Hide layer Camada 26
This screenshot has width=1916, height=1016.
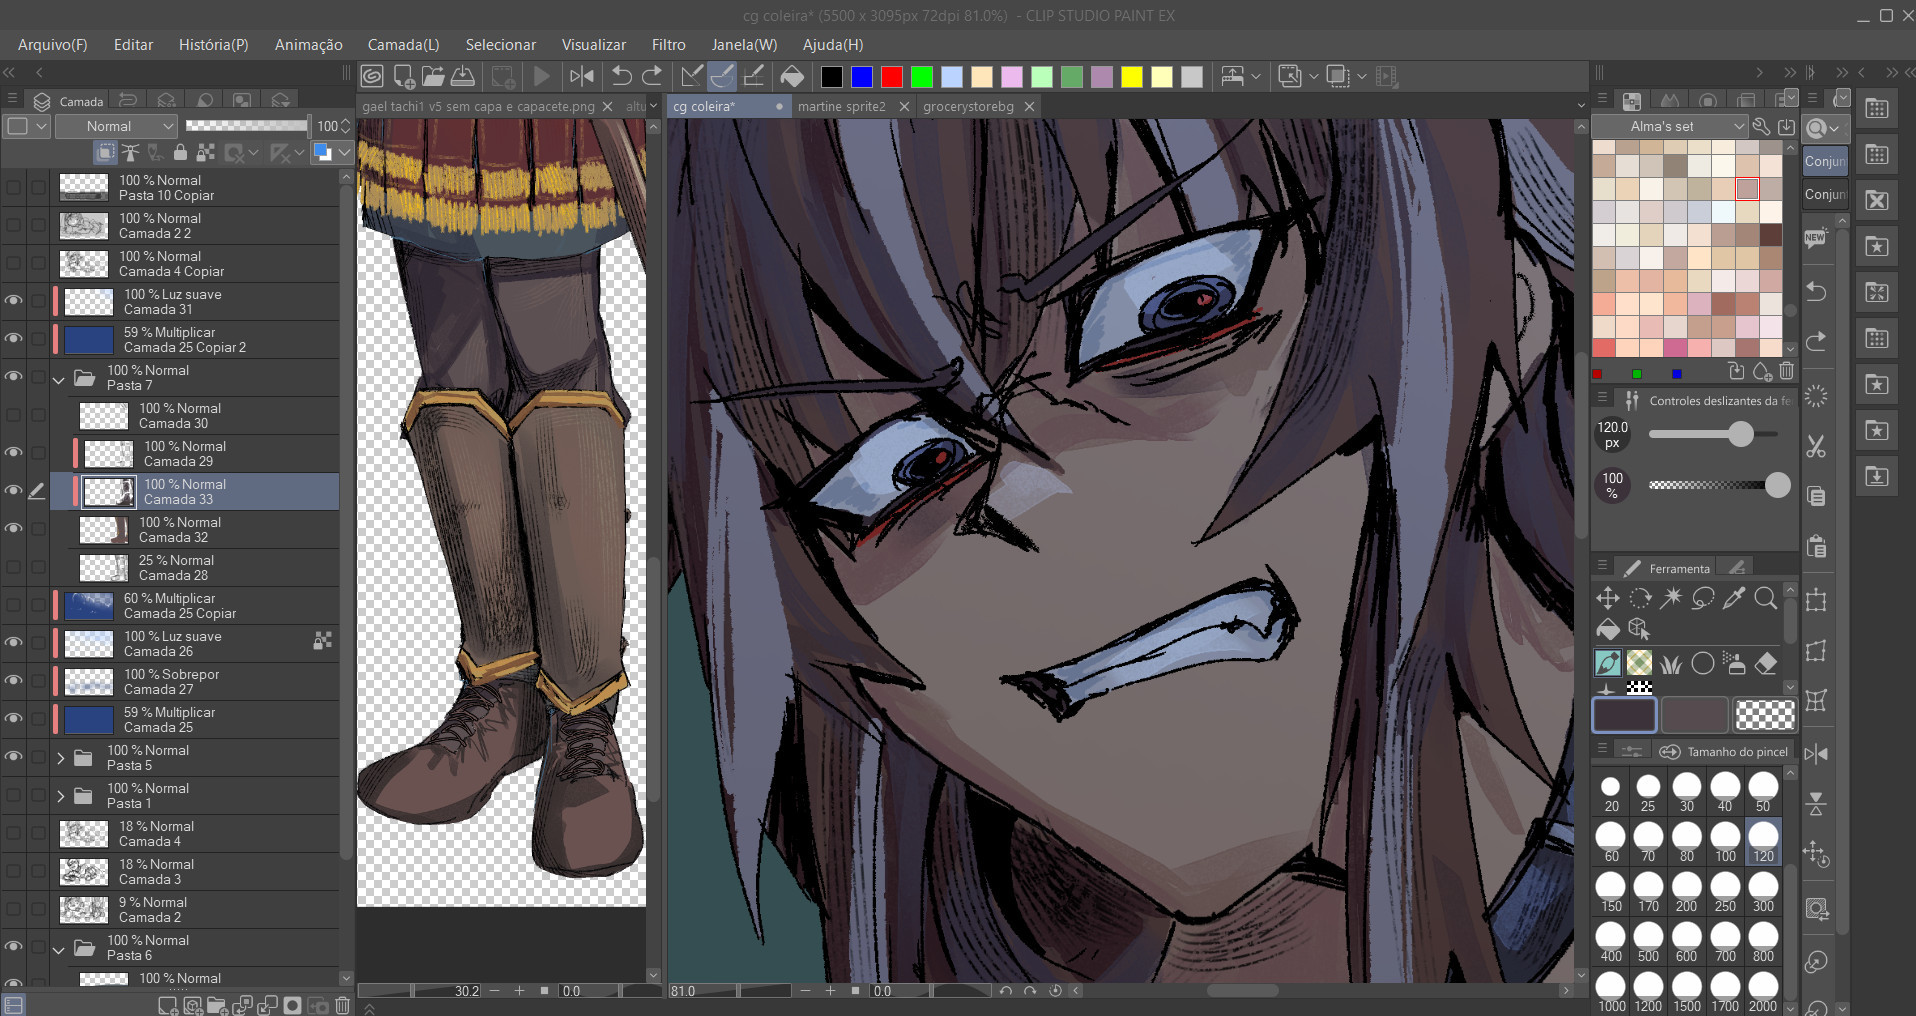tap(13, 642)
